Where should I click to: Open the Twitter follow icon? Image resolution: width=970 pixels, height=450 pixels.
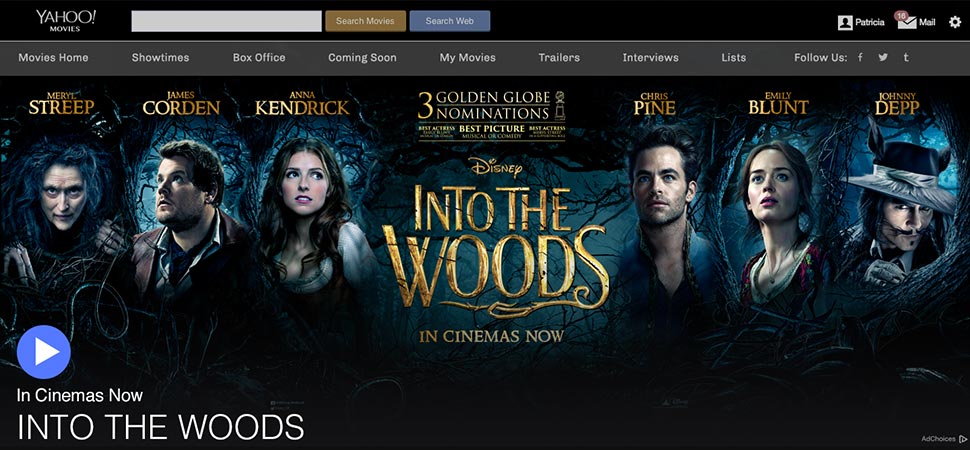coord(883,58)
